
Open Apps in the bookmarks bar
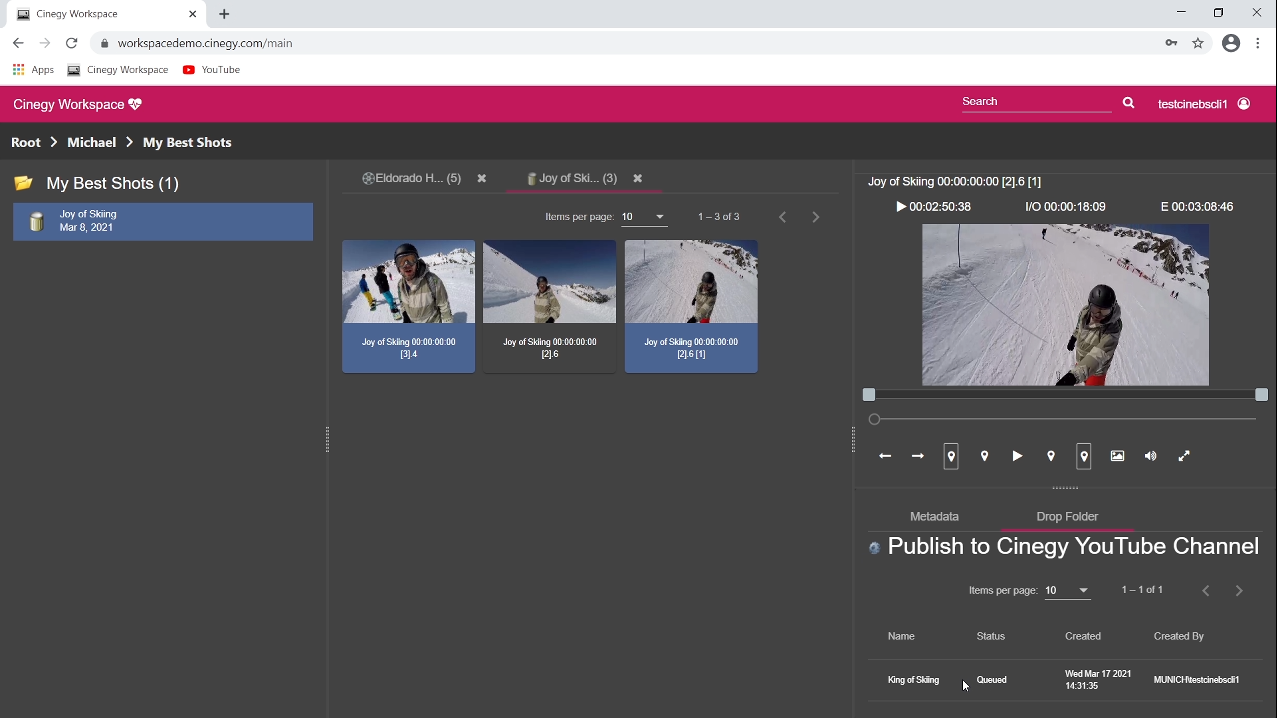pyautogui.click(x=33, y=70)
